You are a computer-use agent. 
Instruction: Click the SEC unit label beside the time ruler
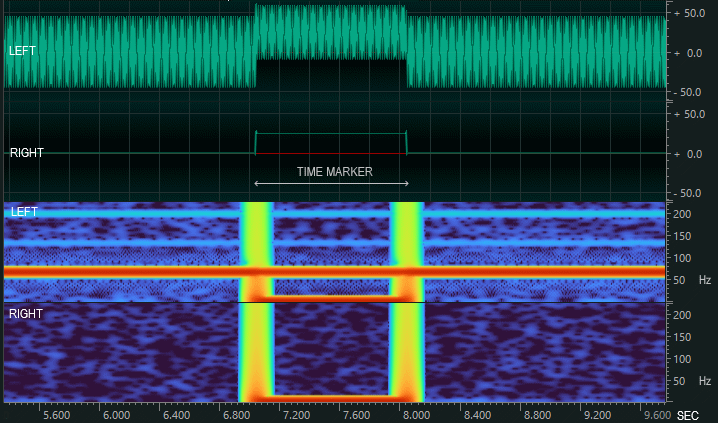[x=687, y=414]
